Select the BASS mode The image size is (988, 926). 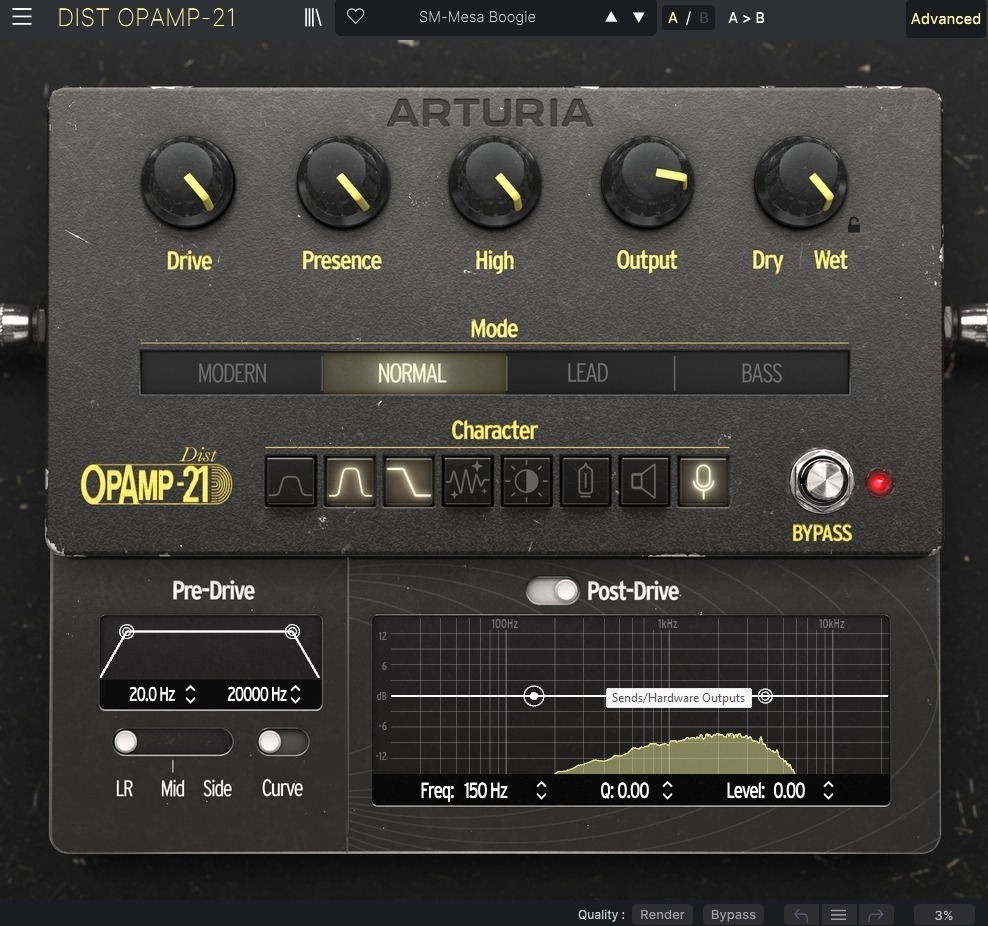(761, 374)
